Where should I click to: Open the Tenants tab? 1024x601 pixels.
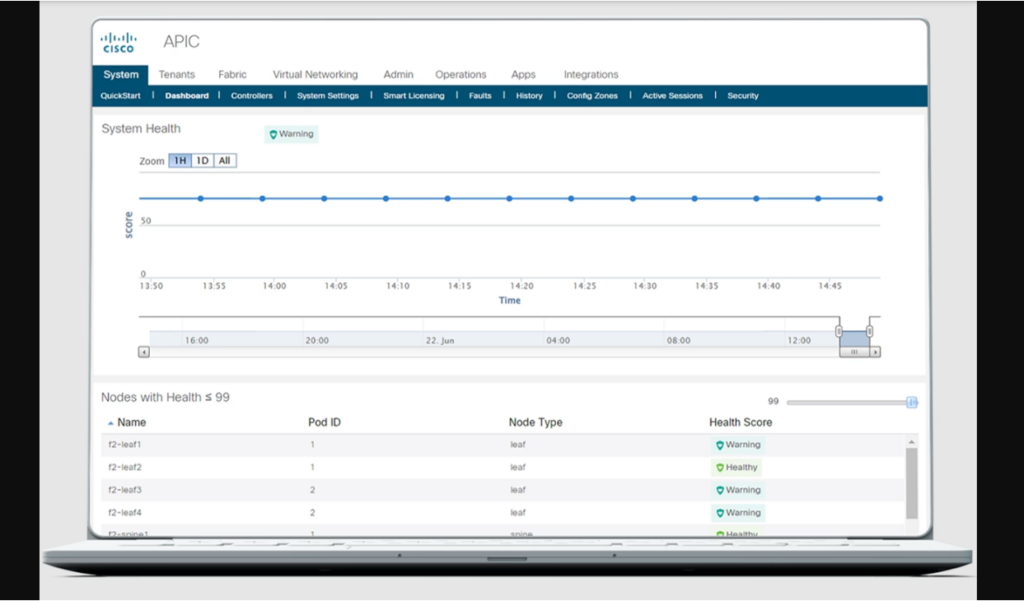pos(176,74)
